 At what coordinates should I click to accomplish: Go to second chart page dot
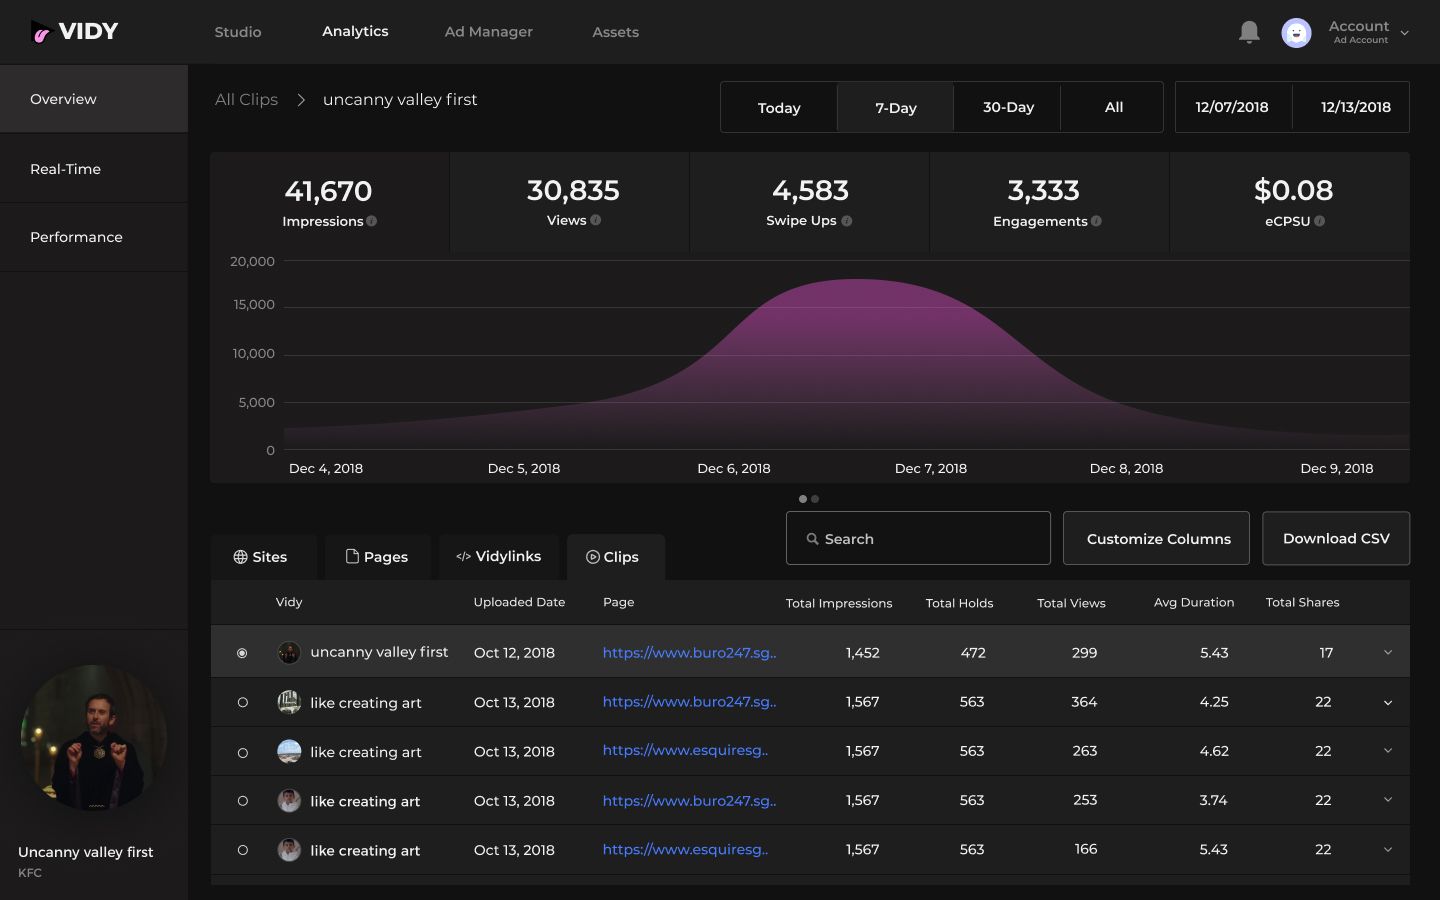[815, 499]
